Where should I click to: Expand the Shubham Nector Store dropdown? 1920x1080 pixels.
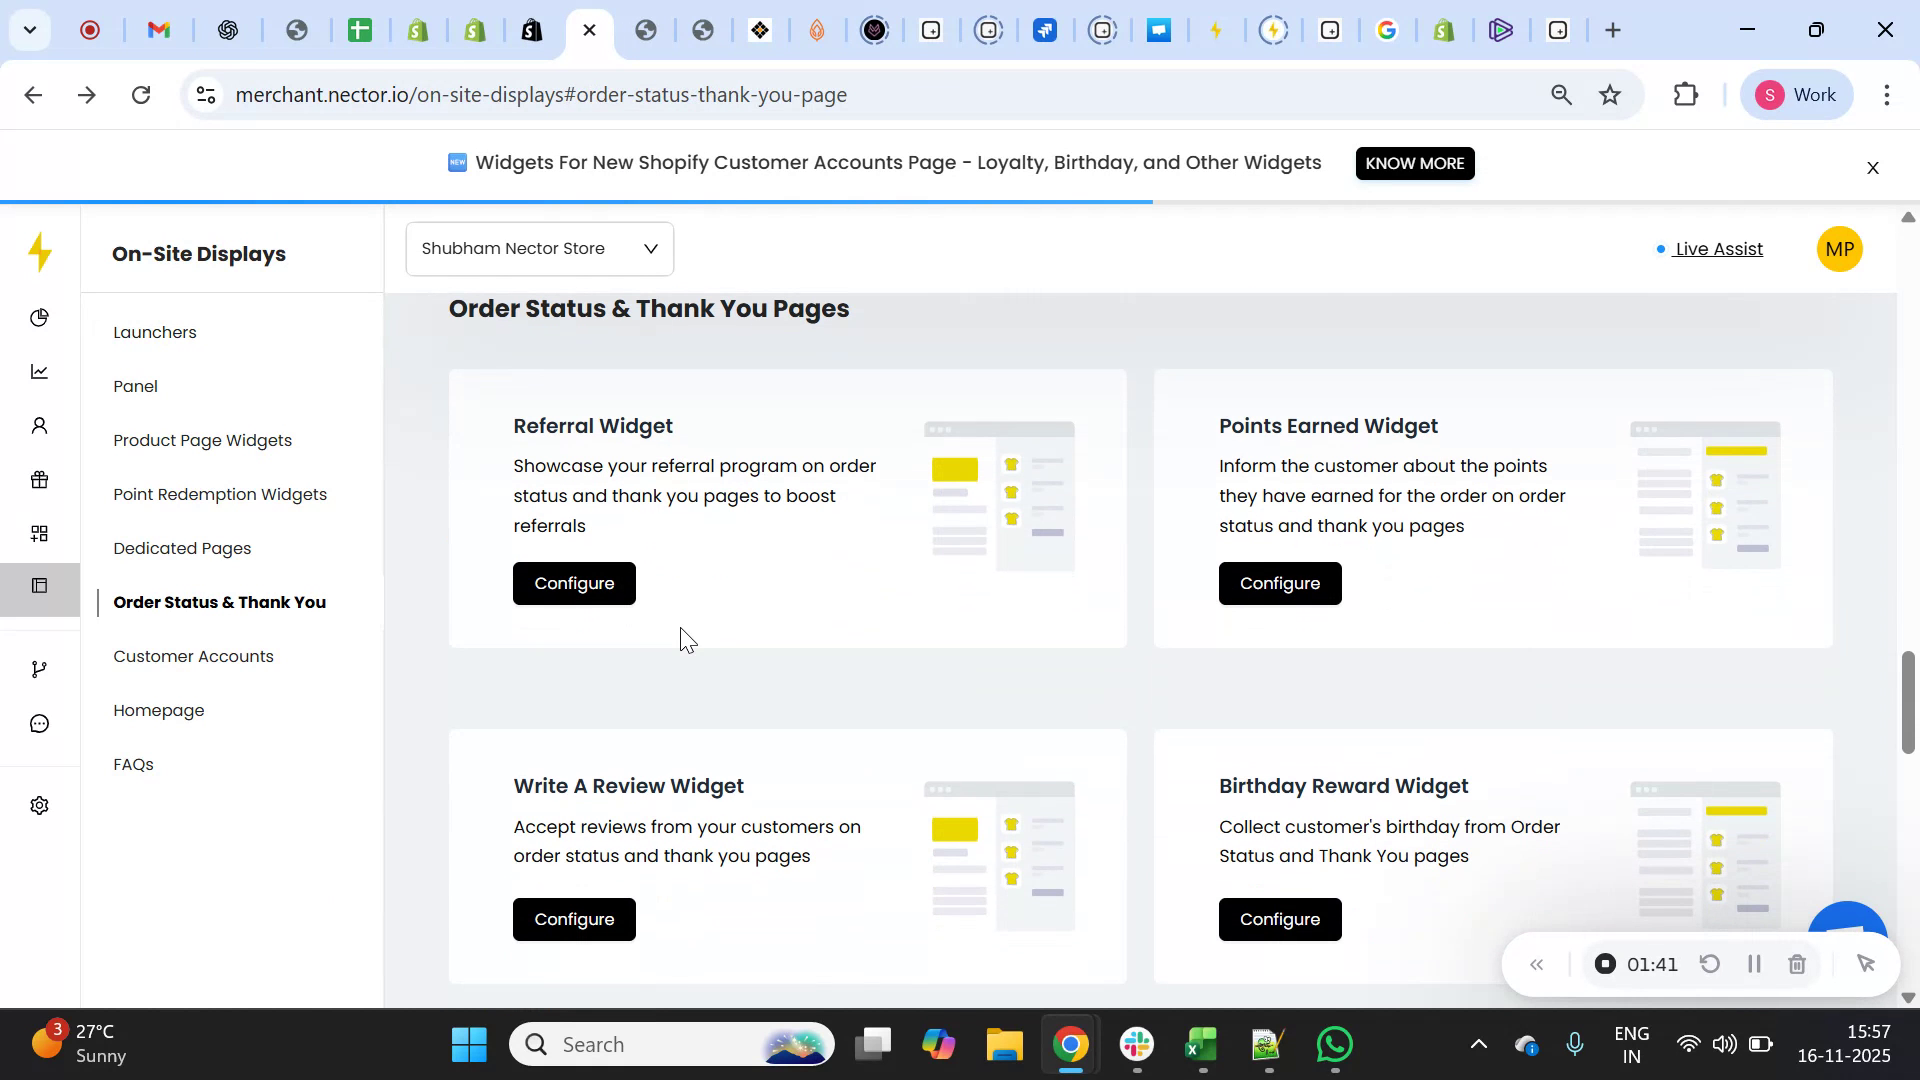tap(539, 249)
